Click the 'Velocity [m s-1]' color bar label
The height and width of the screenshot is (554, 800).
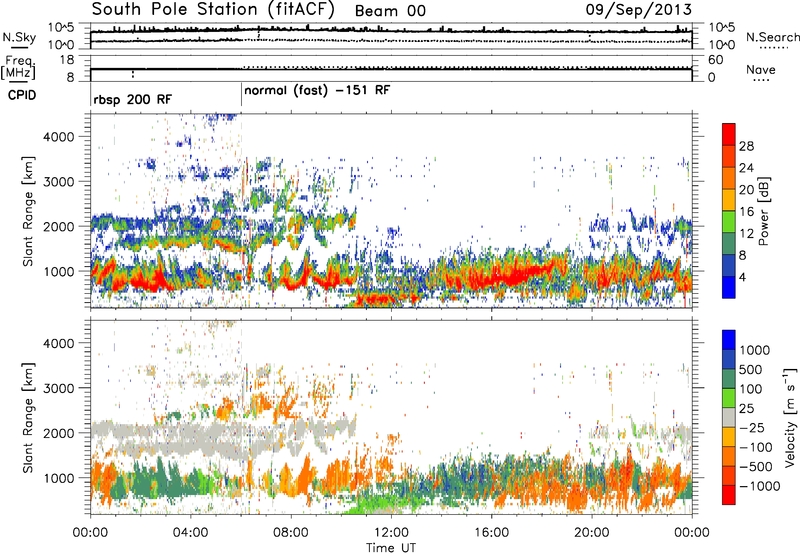coord(790,417)
